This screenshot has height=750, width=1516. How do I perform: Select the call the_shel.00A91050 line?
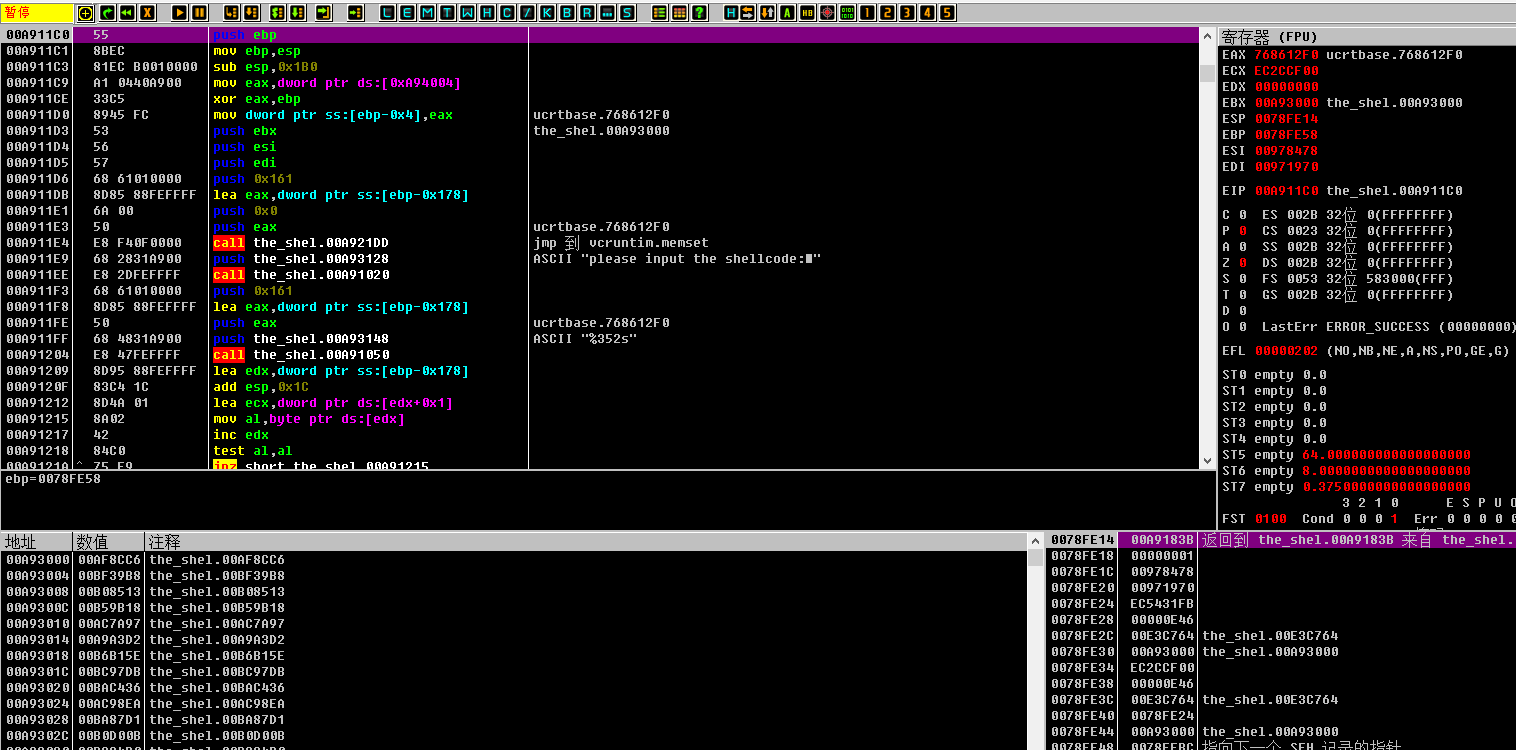[301, 355]
